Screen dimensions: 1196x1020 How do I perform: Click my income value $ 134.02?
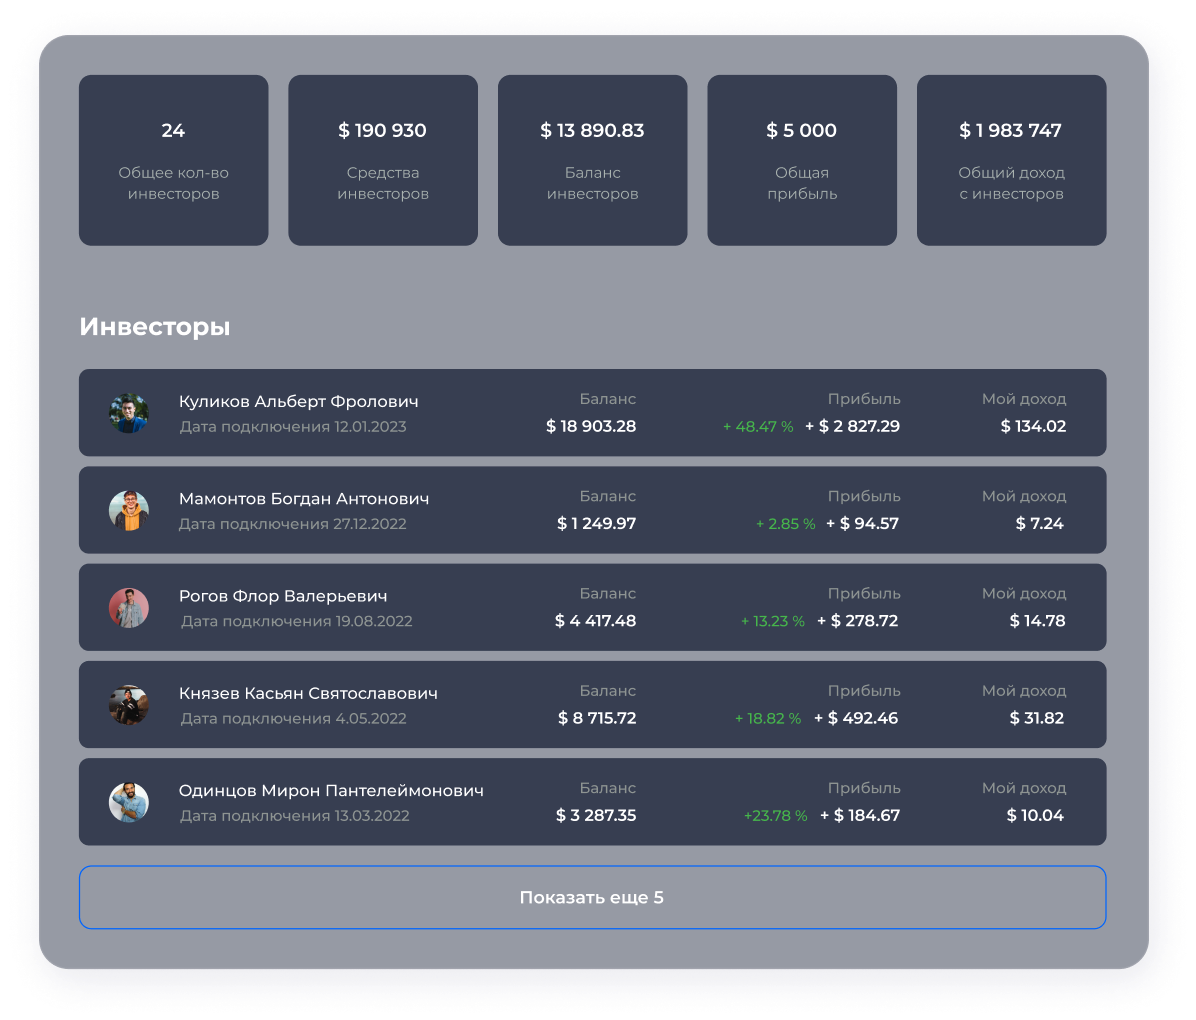coord(1034,426)
